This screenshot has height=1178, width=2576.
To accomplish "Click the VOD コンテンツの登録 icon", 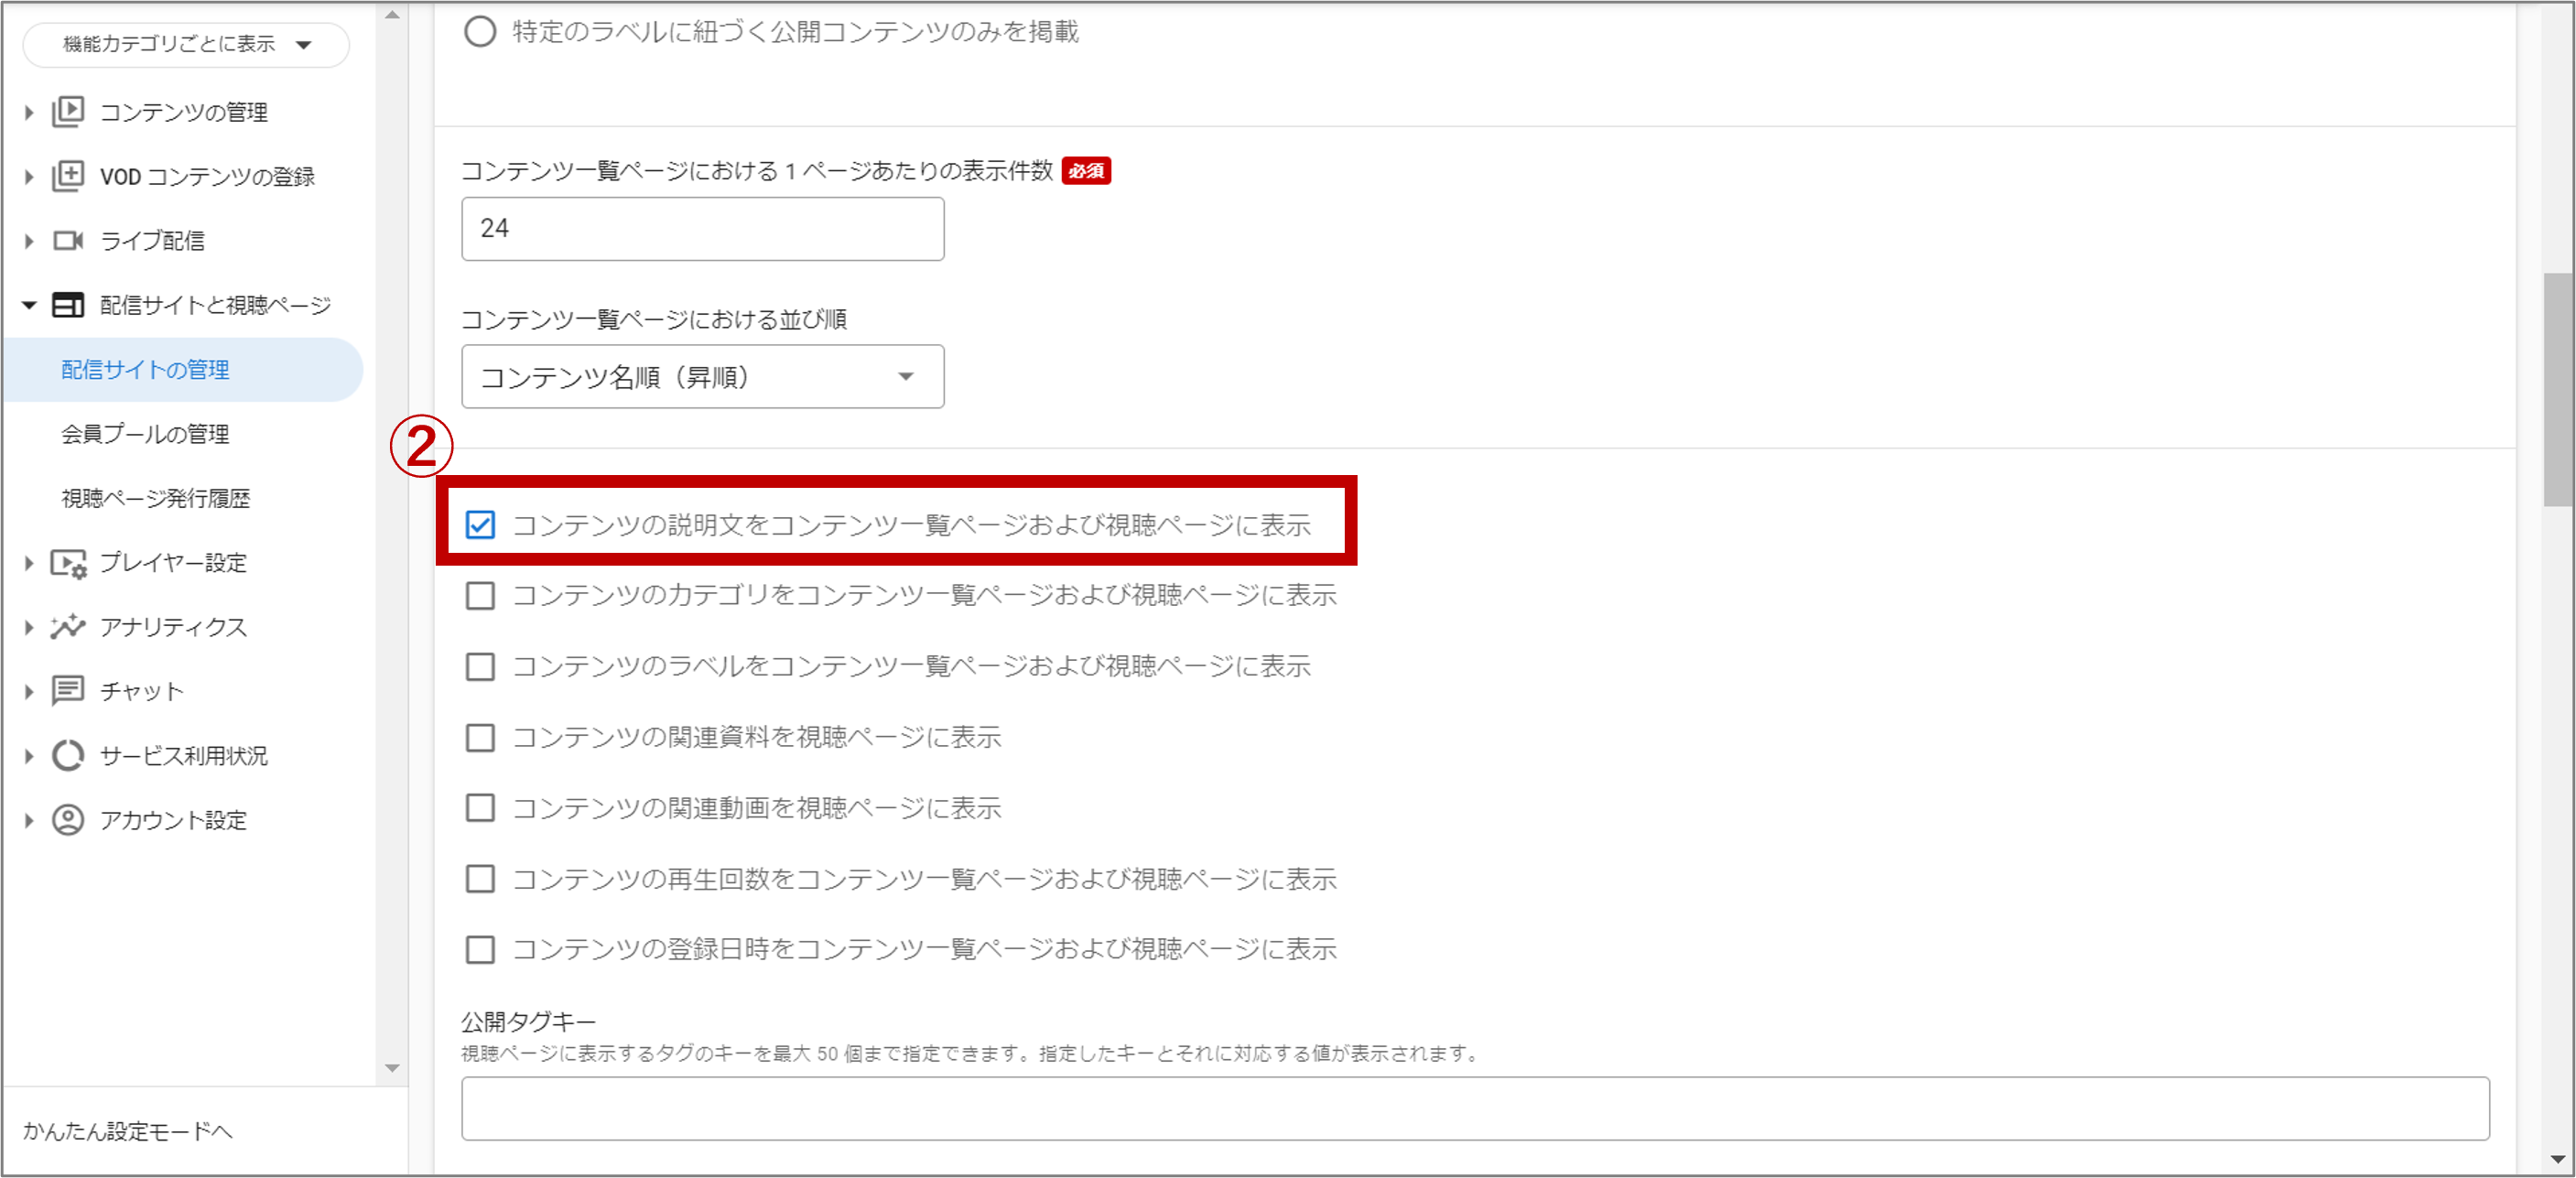I will click(68, 176).
